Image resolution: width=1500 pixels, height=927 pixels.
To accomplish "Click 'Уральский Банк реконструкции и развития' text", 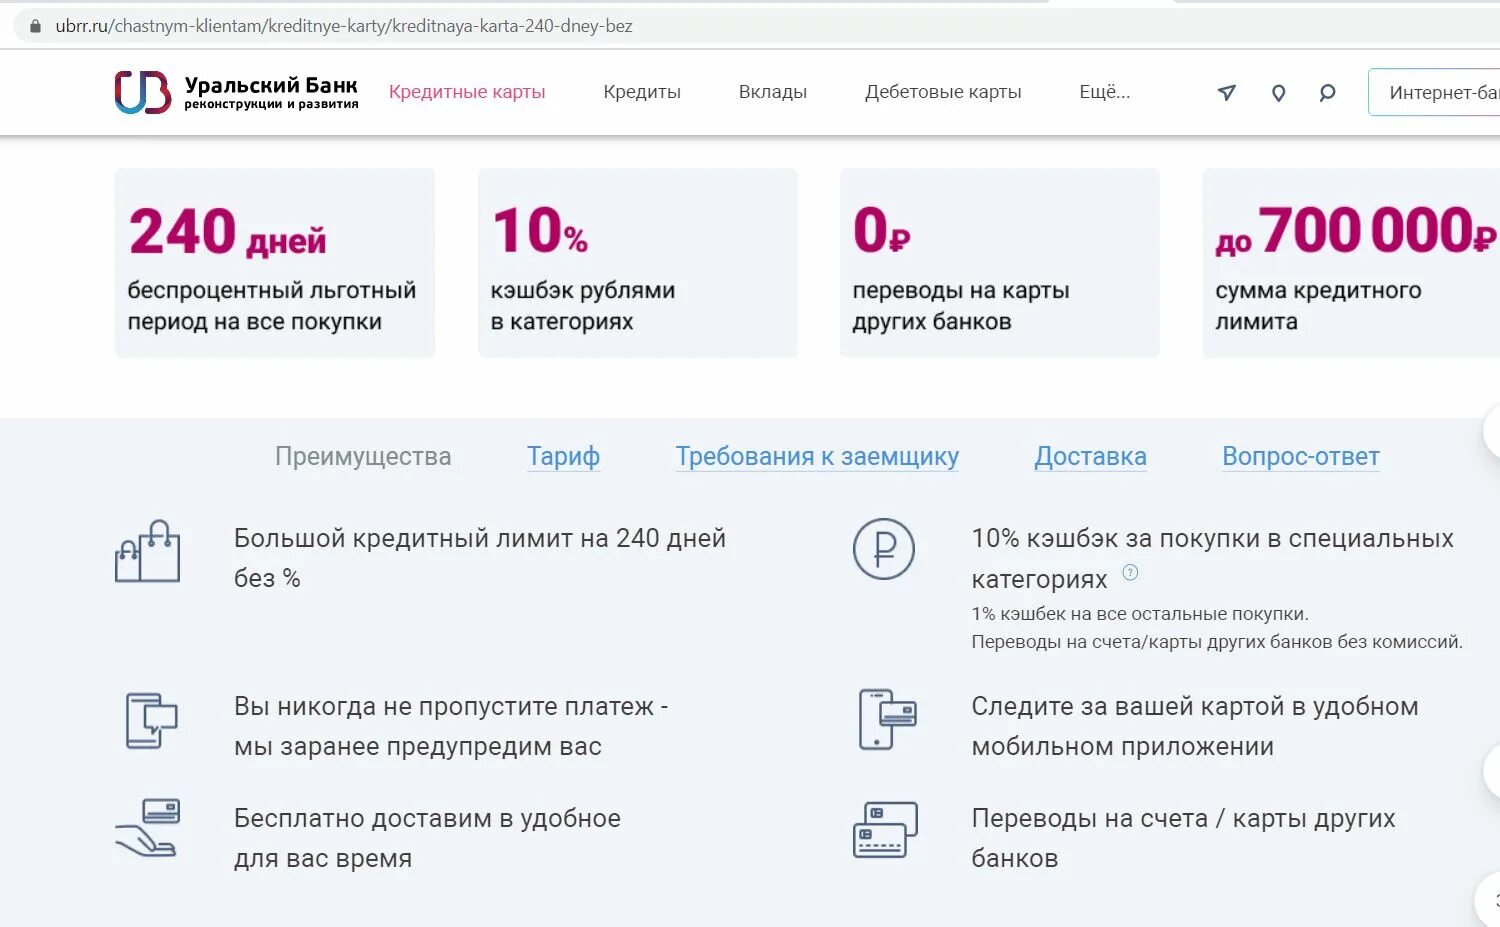I will coord(271,93).
